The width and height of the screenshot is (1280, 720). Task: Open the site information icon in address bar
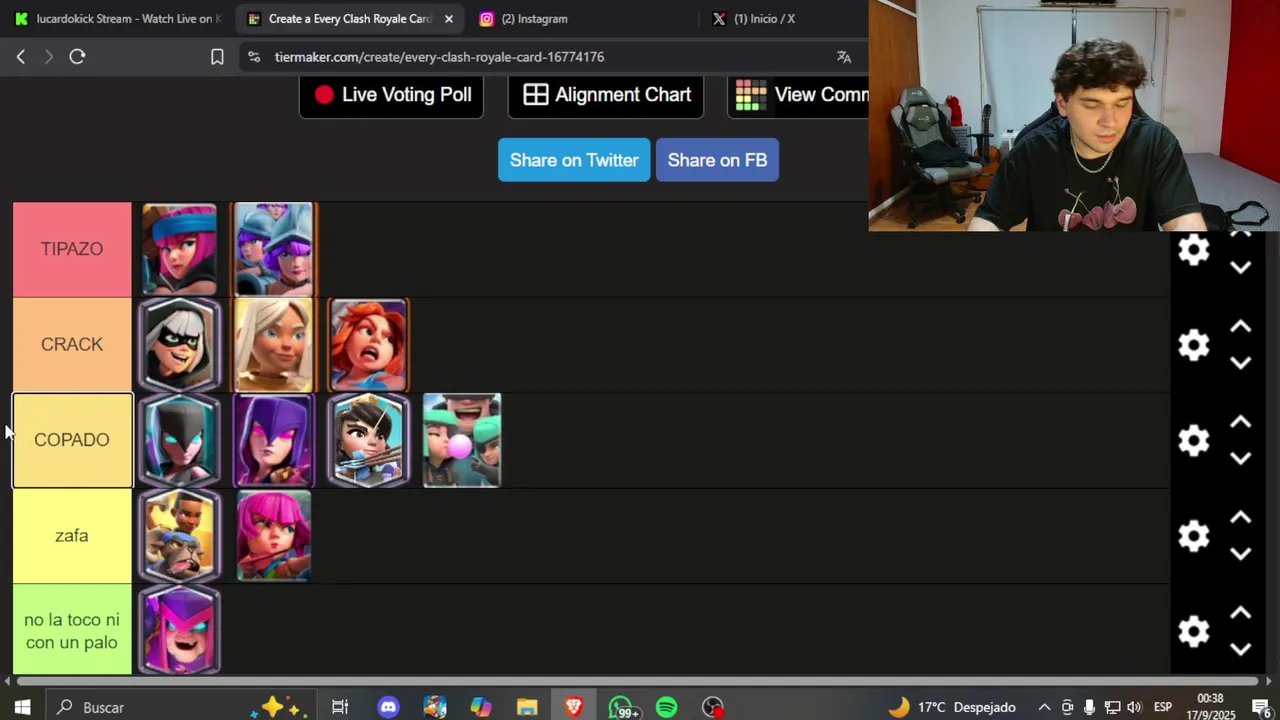254,57
